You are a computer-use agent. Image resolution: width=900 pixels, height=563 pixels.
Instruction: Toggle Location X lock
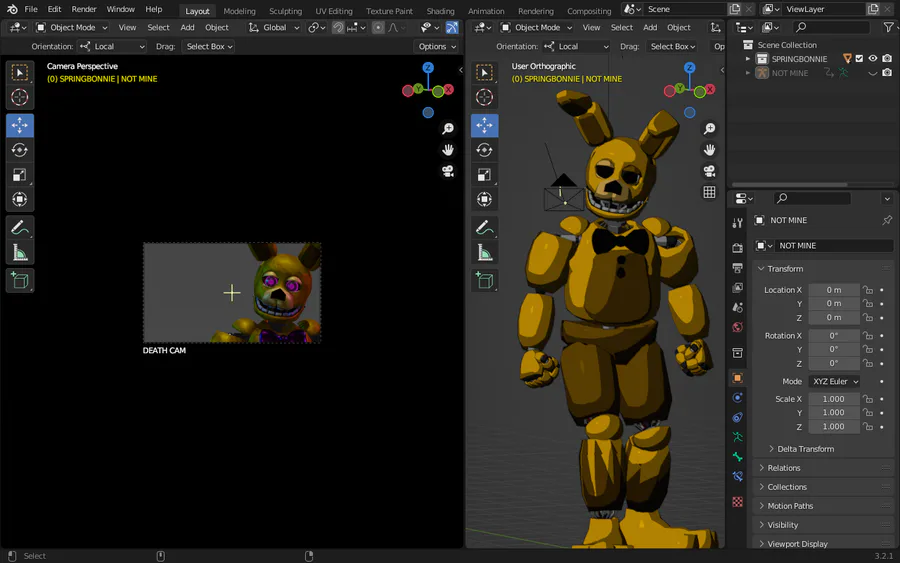point(868,290)
